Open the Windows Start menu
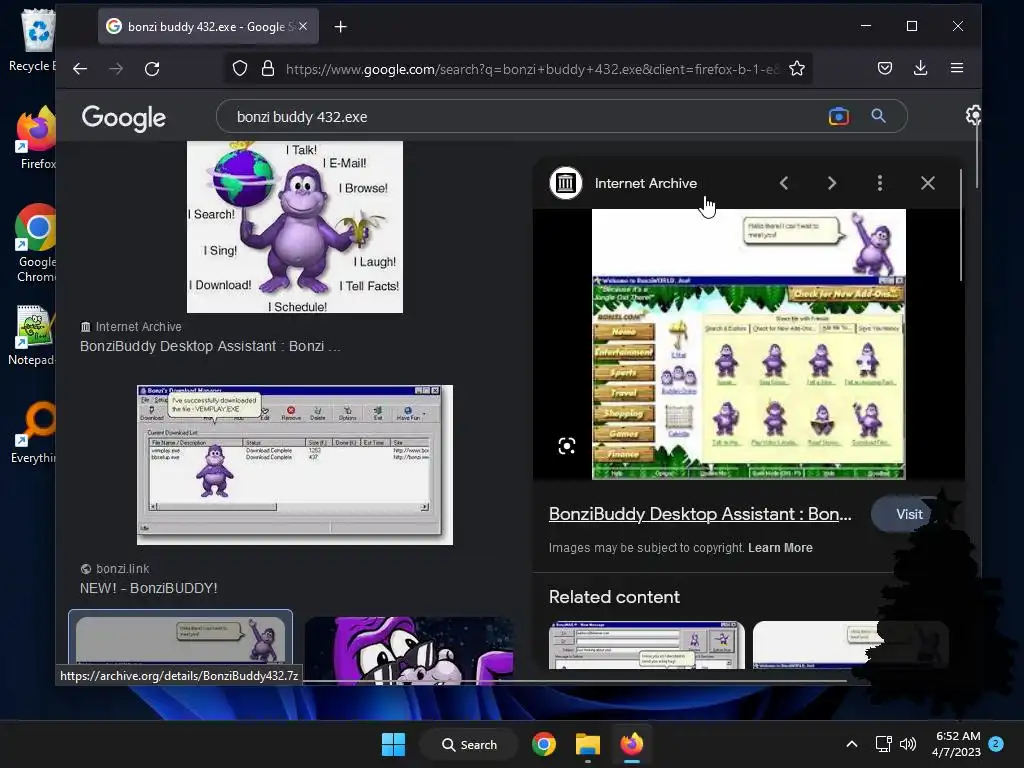The width and height of the screenshot is (1024, 768). pos(393,744)
